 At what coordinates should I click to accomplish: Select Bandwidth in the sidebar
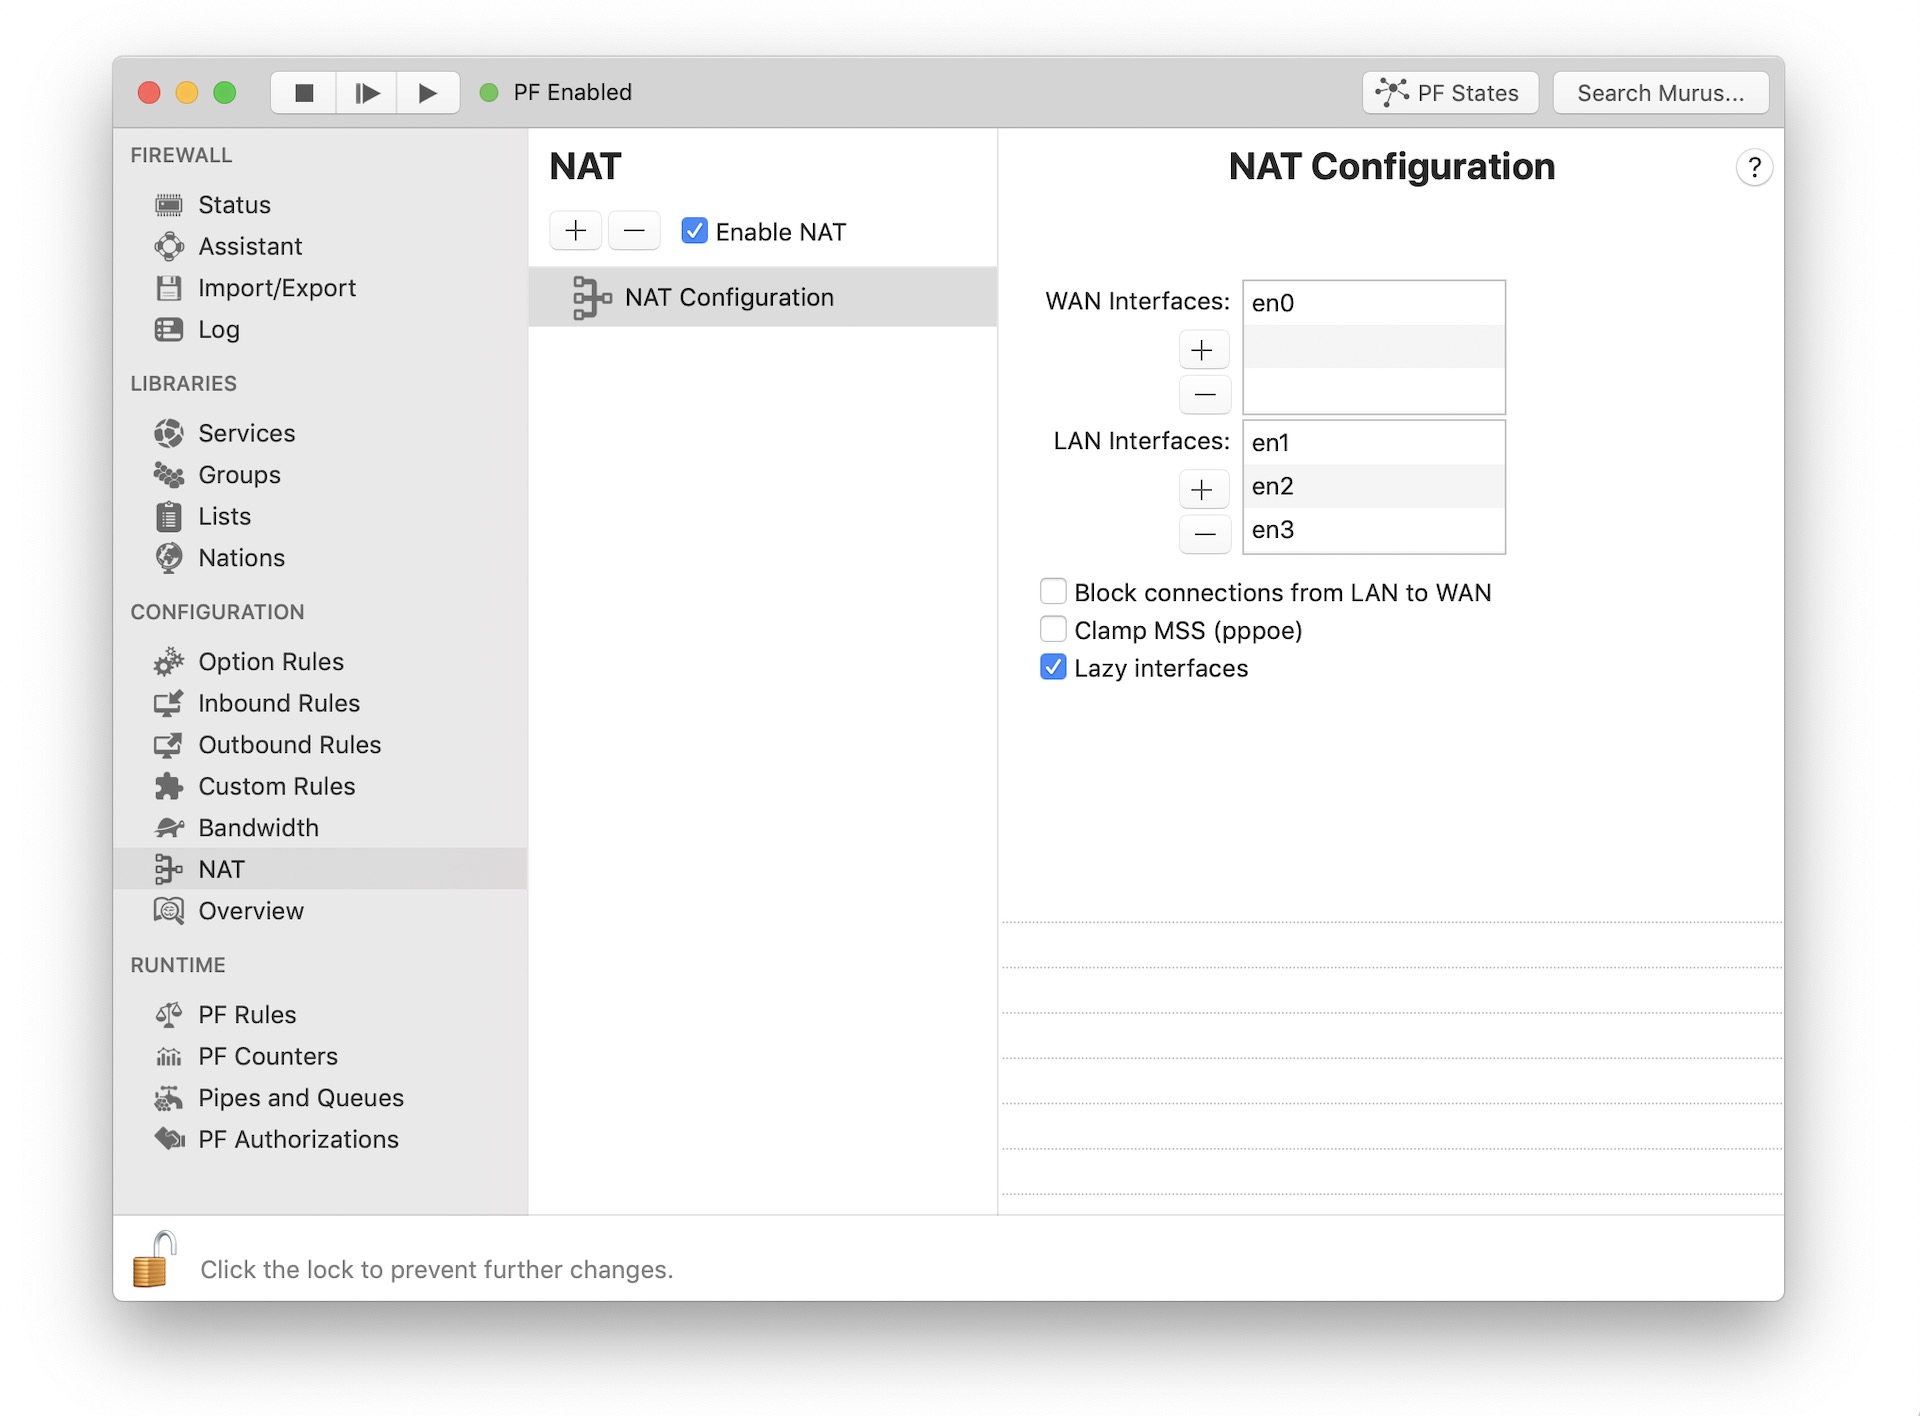[x=320, y=828]
